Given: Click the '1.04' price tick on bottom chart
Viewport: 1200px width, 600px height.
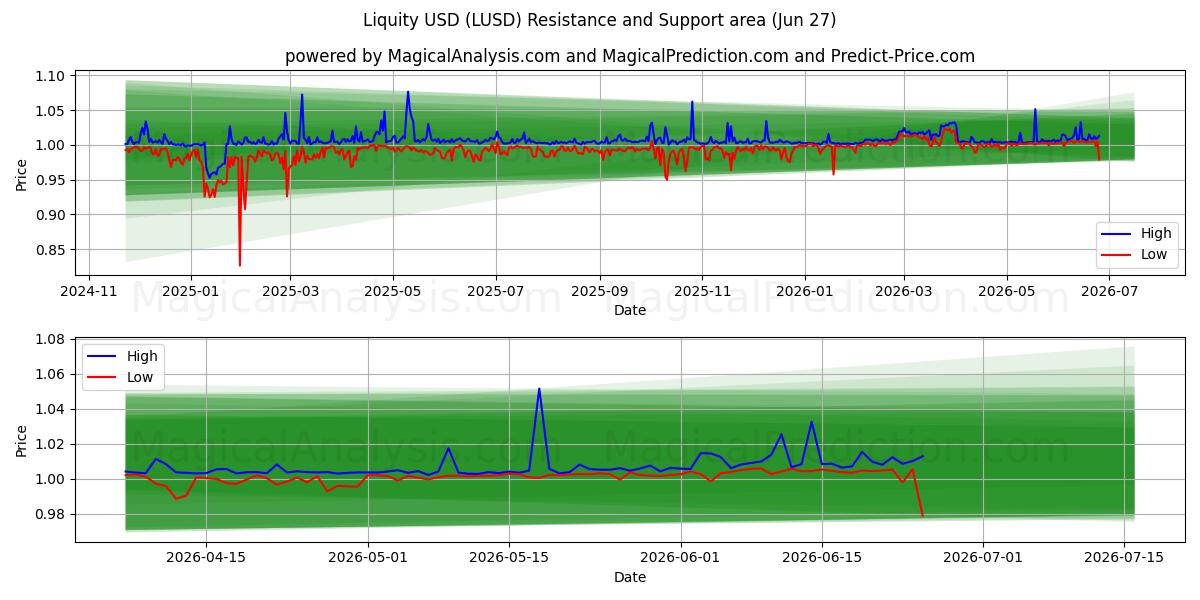Looking at the screenshot, I should point(50,410).
